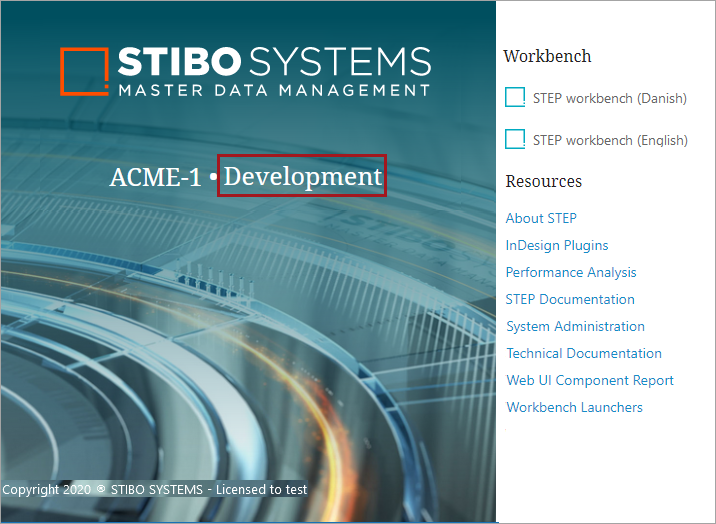Screen dimensions: 716x524
Task: Open InDesign Plugins resource
Action: click(x=557, y=245)
